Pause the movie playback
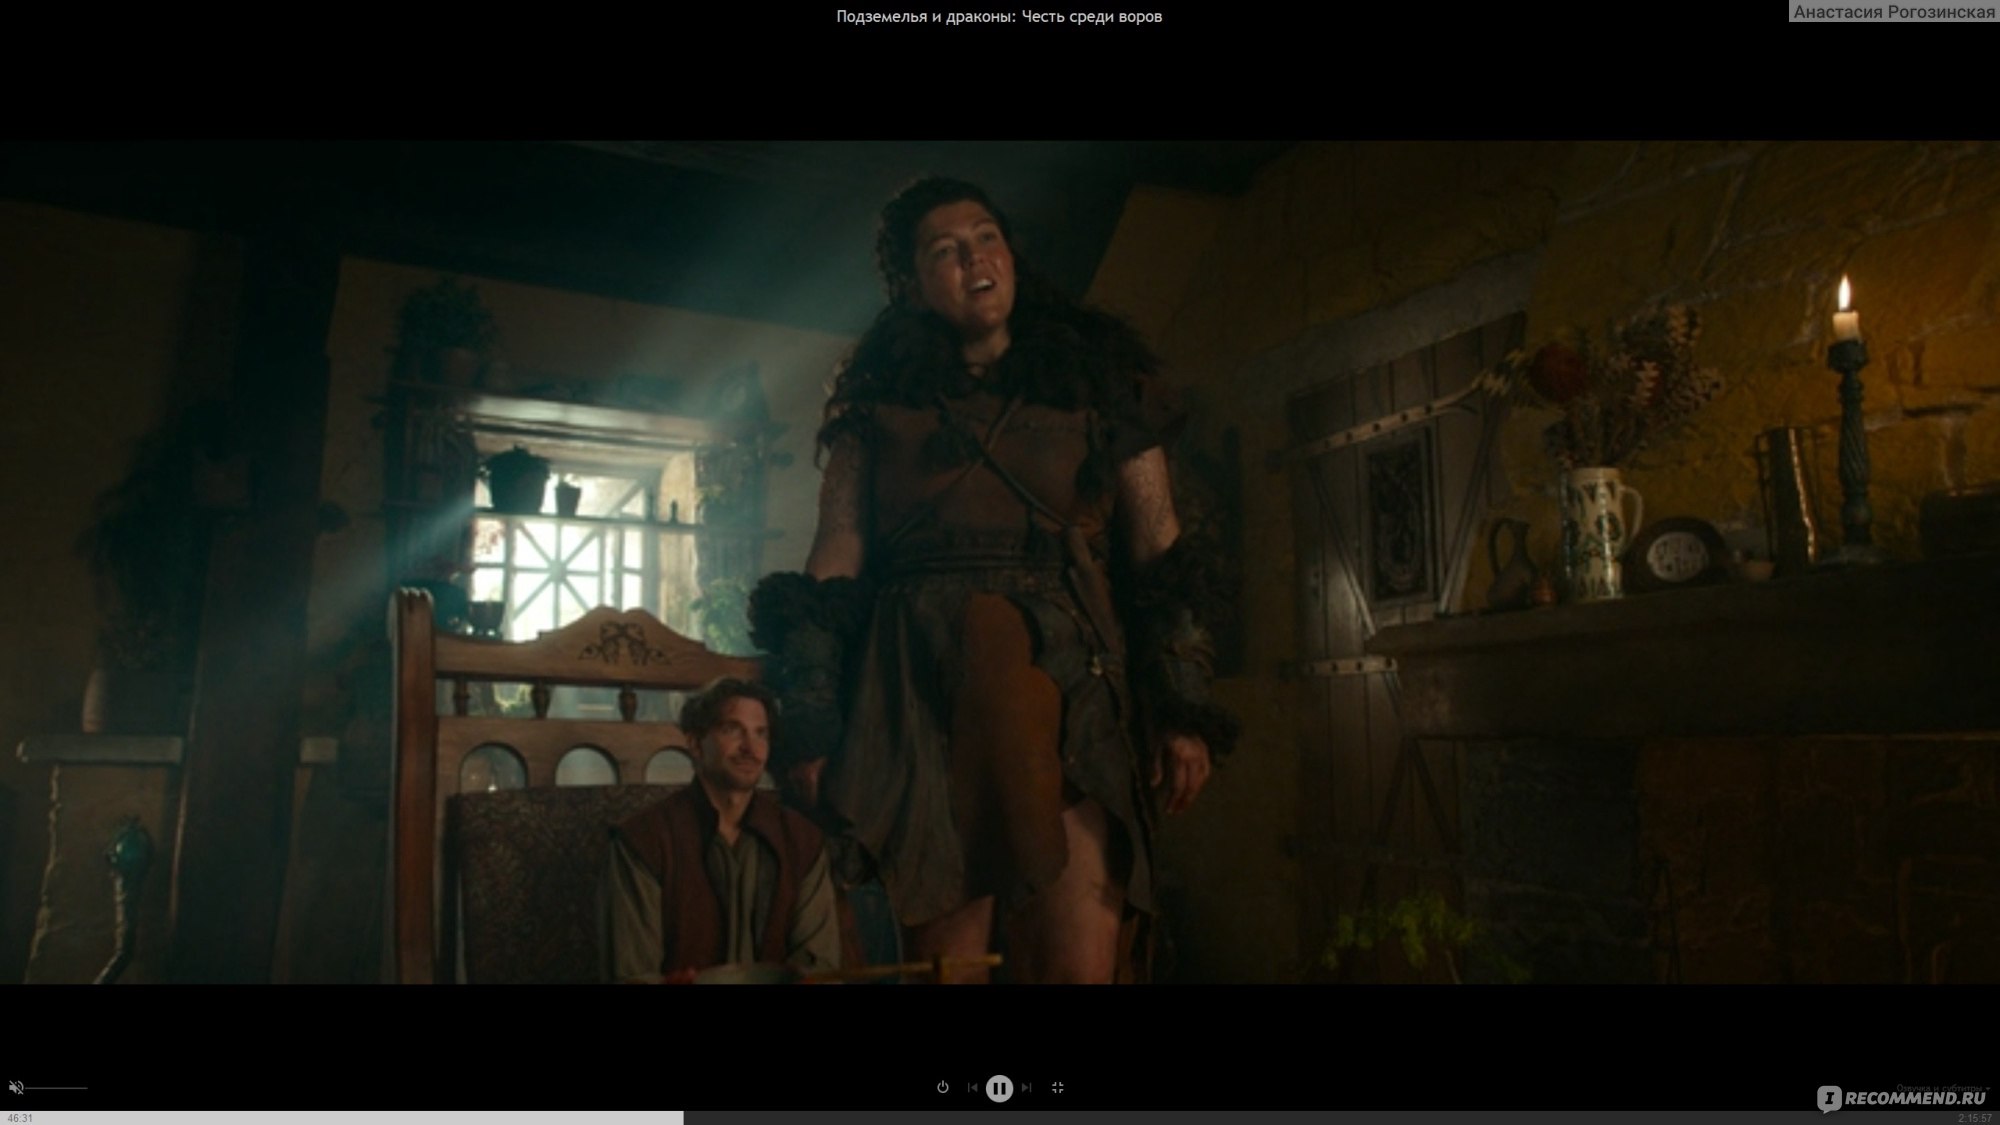 point(999,1088)
